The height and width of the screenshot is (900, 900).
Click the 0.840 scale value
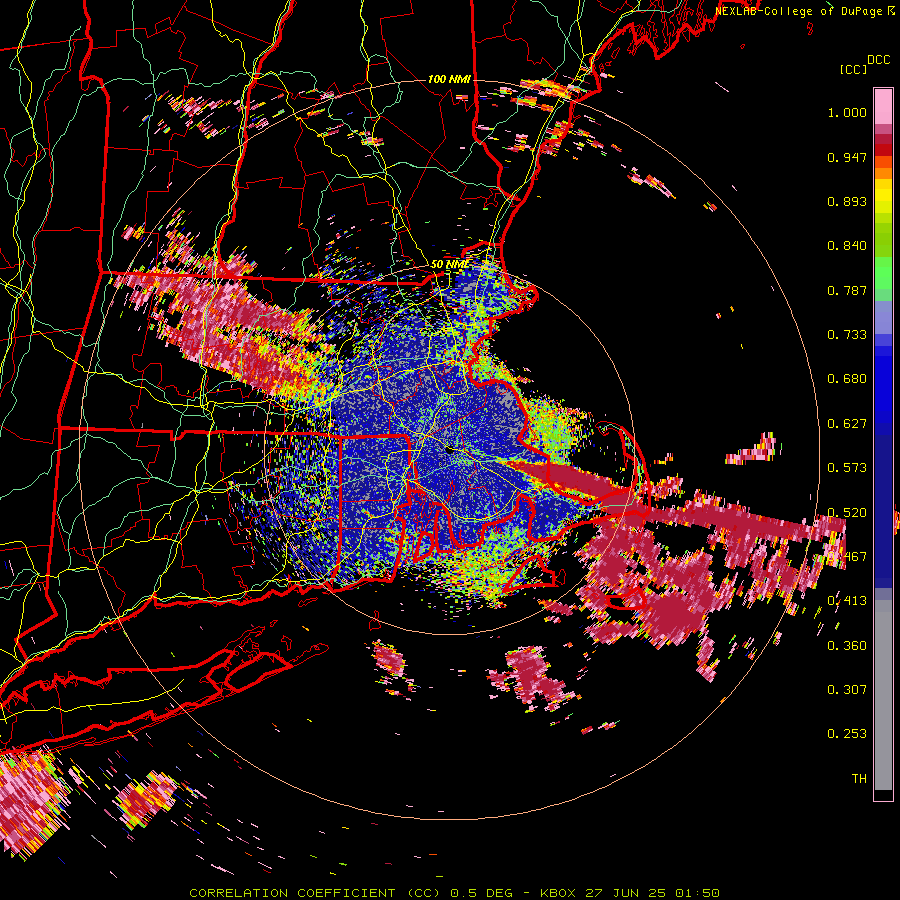tap(847, 246)
